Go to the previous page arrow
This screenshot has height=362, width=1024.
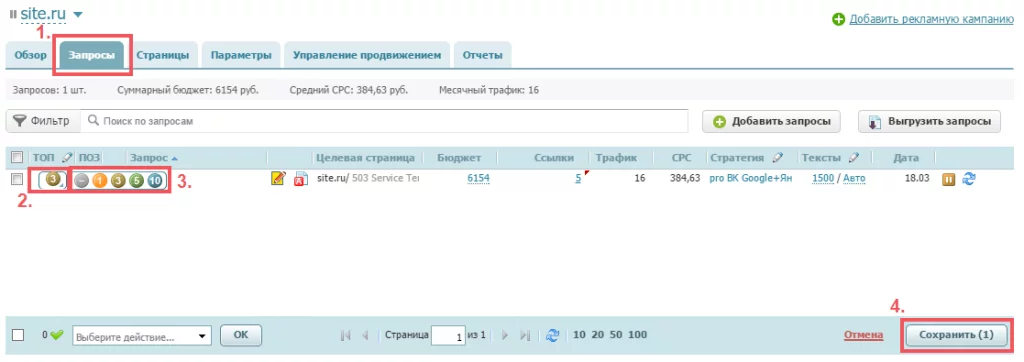tap(365, 335)
